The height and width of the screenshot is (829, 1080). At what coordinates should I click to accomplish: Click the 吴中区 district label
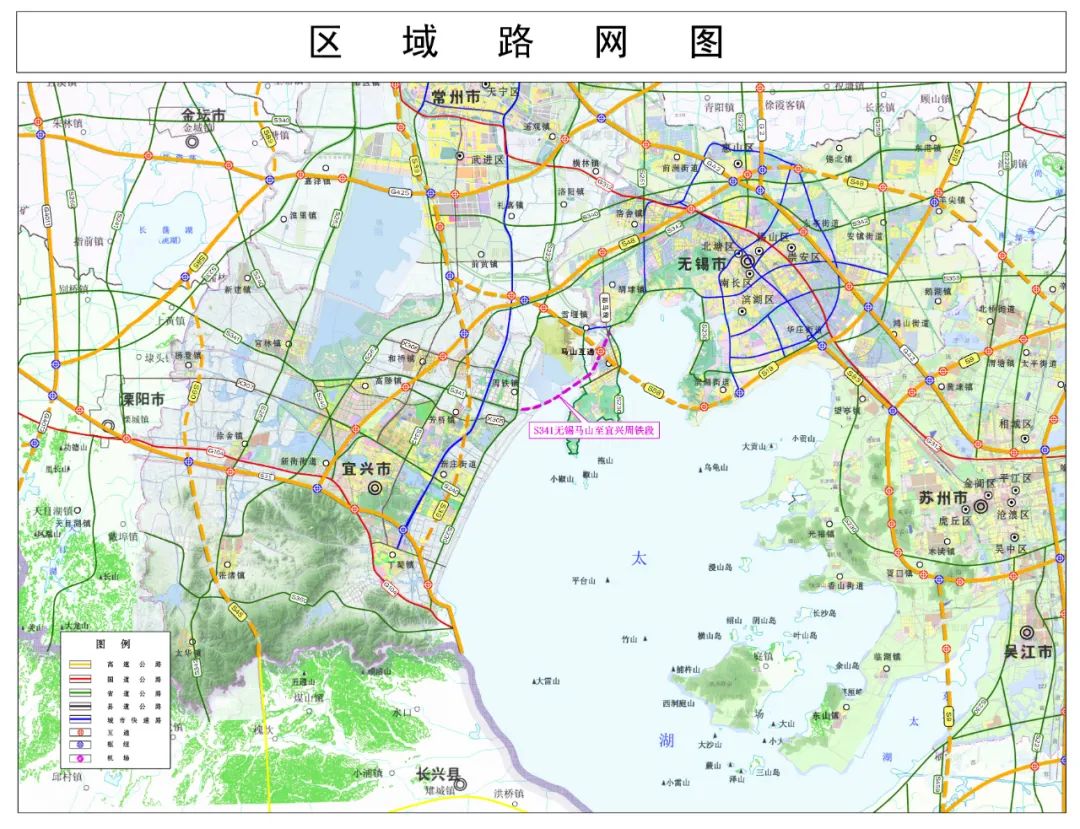tap(1010, 549)
